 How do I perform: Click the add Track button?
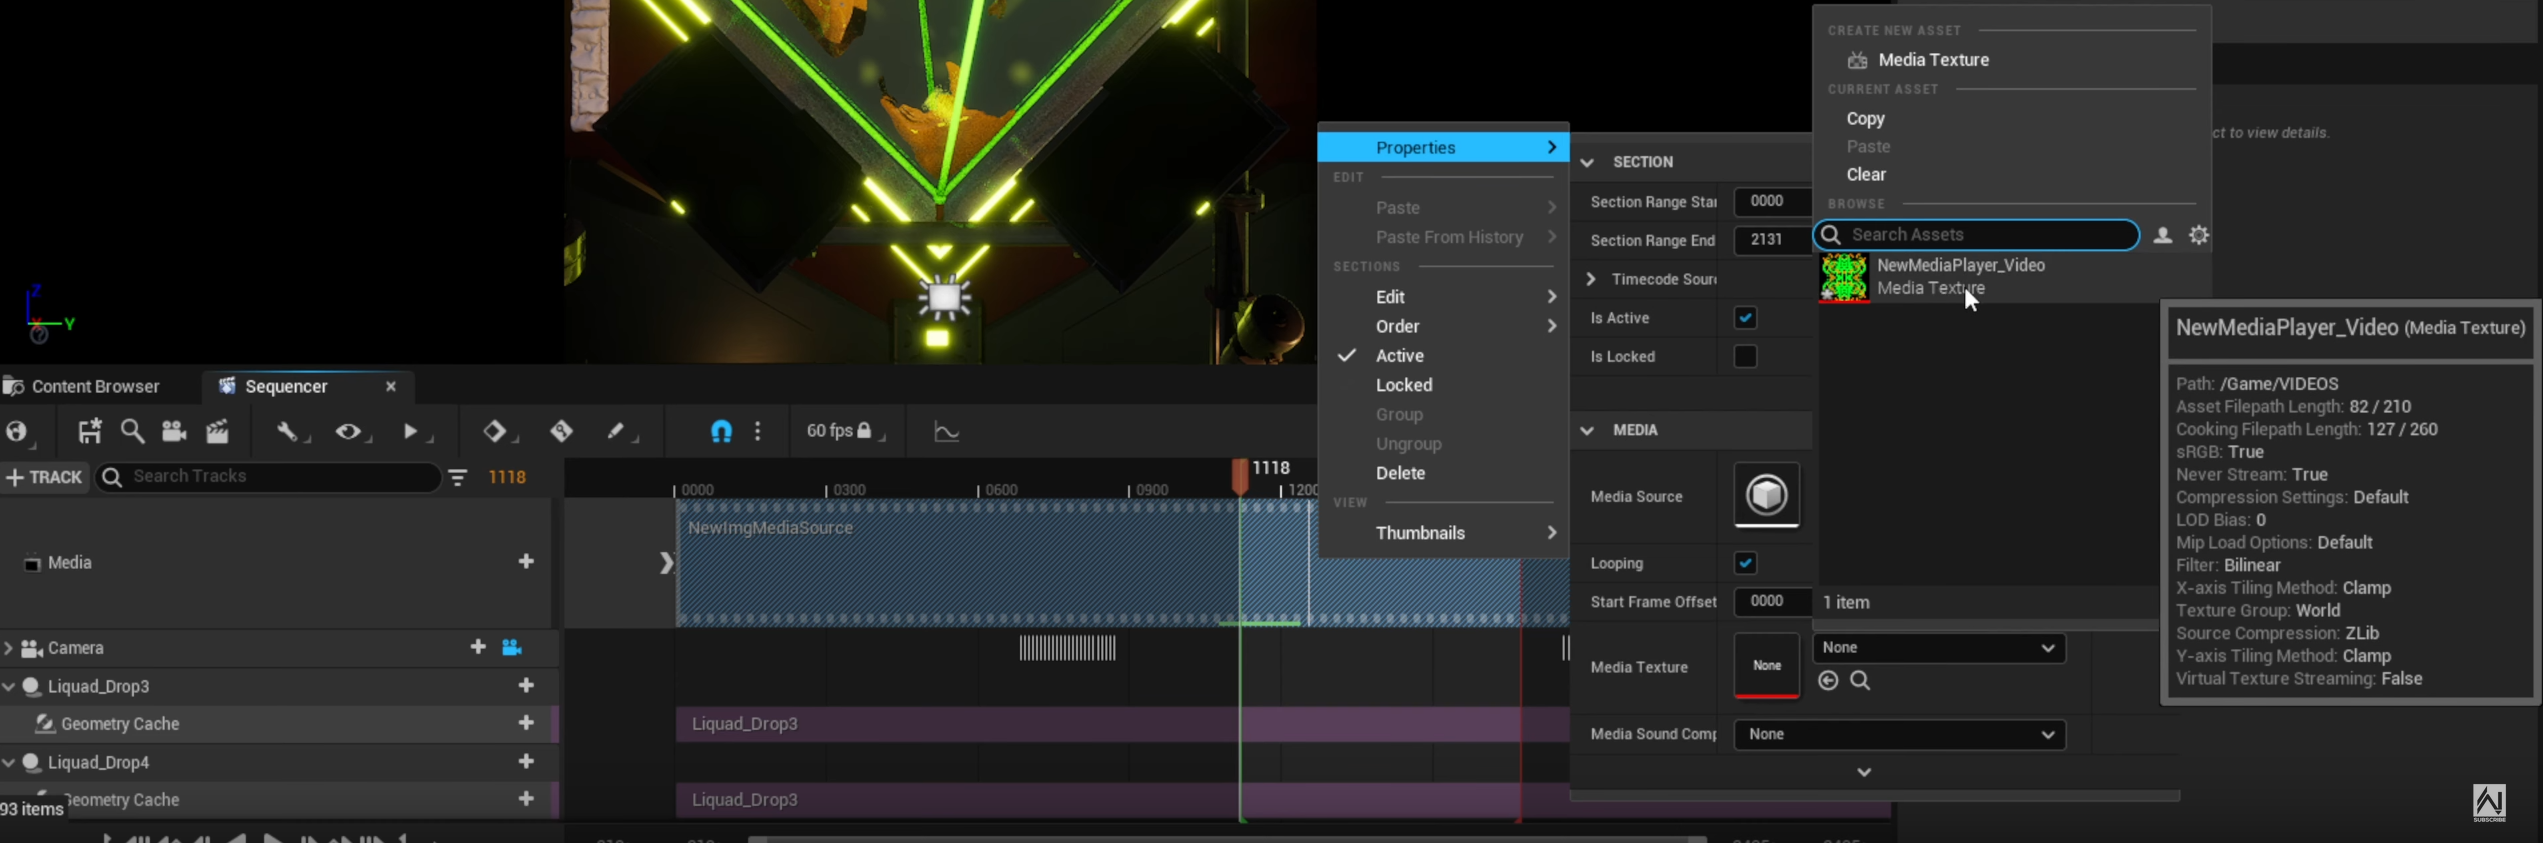[44, 477]
